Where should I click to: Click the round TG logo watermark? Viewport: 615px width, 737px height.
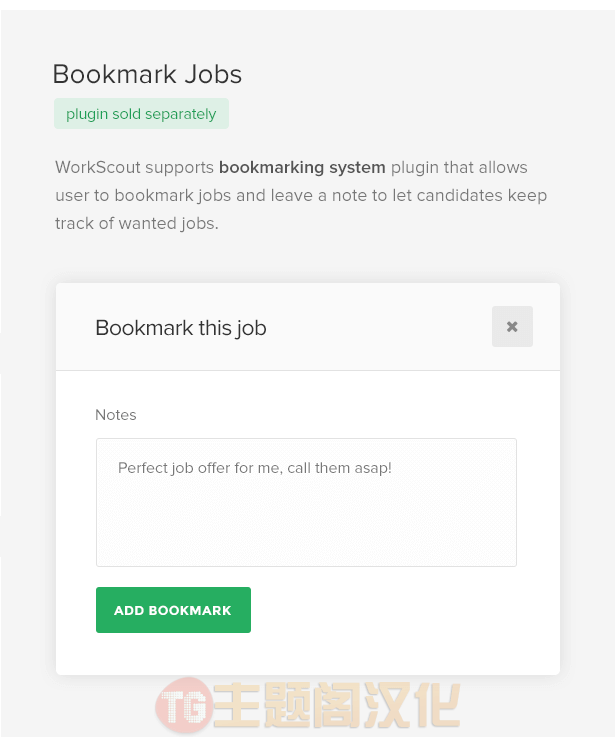(183, 704)
